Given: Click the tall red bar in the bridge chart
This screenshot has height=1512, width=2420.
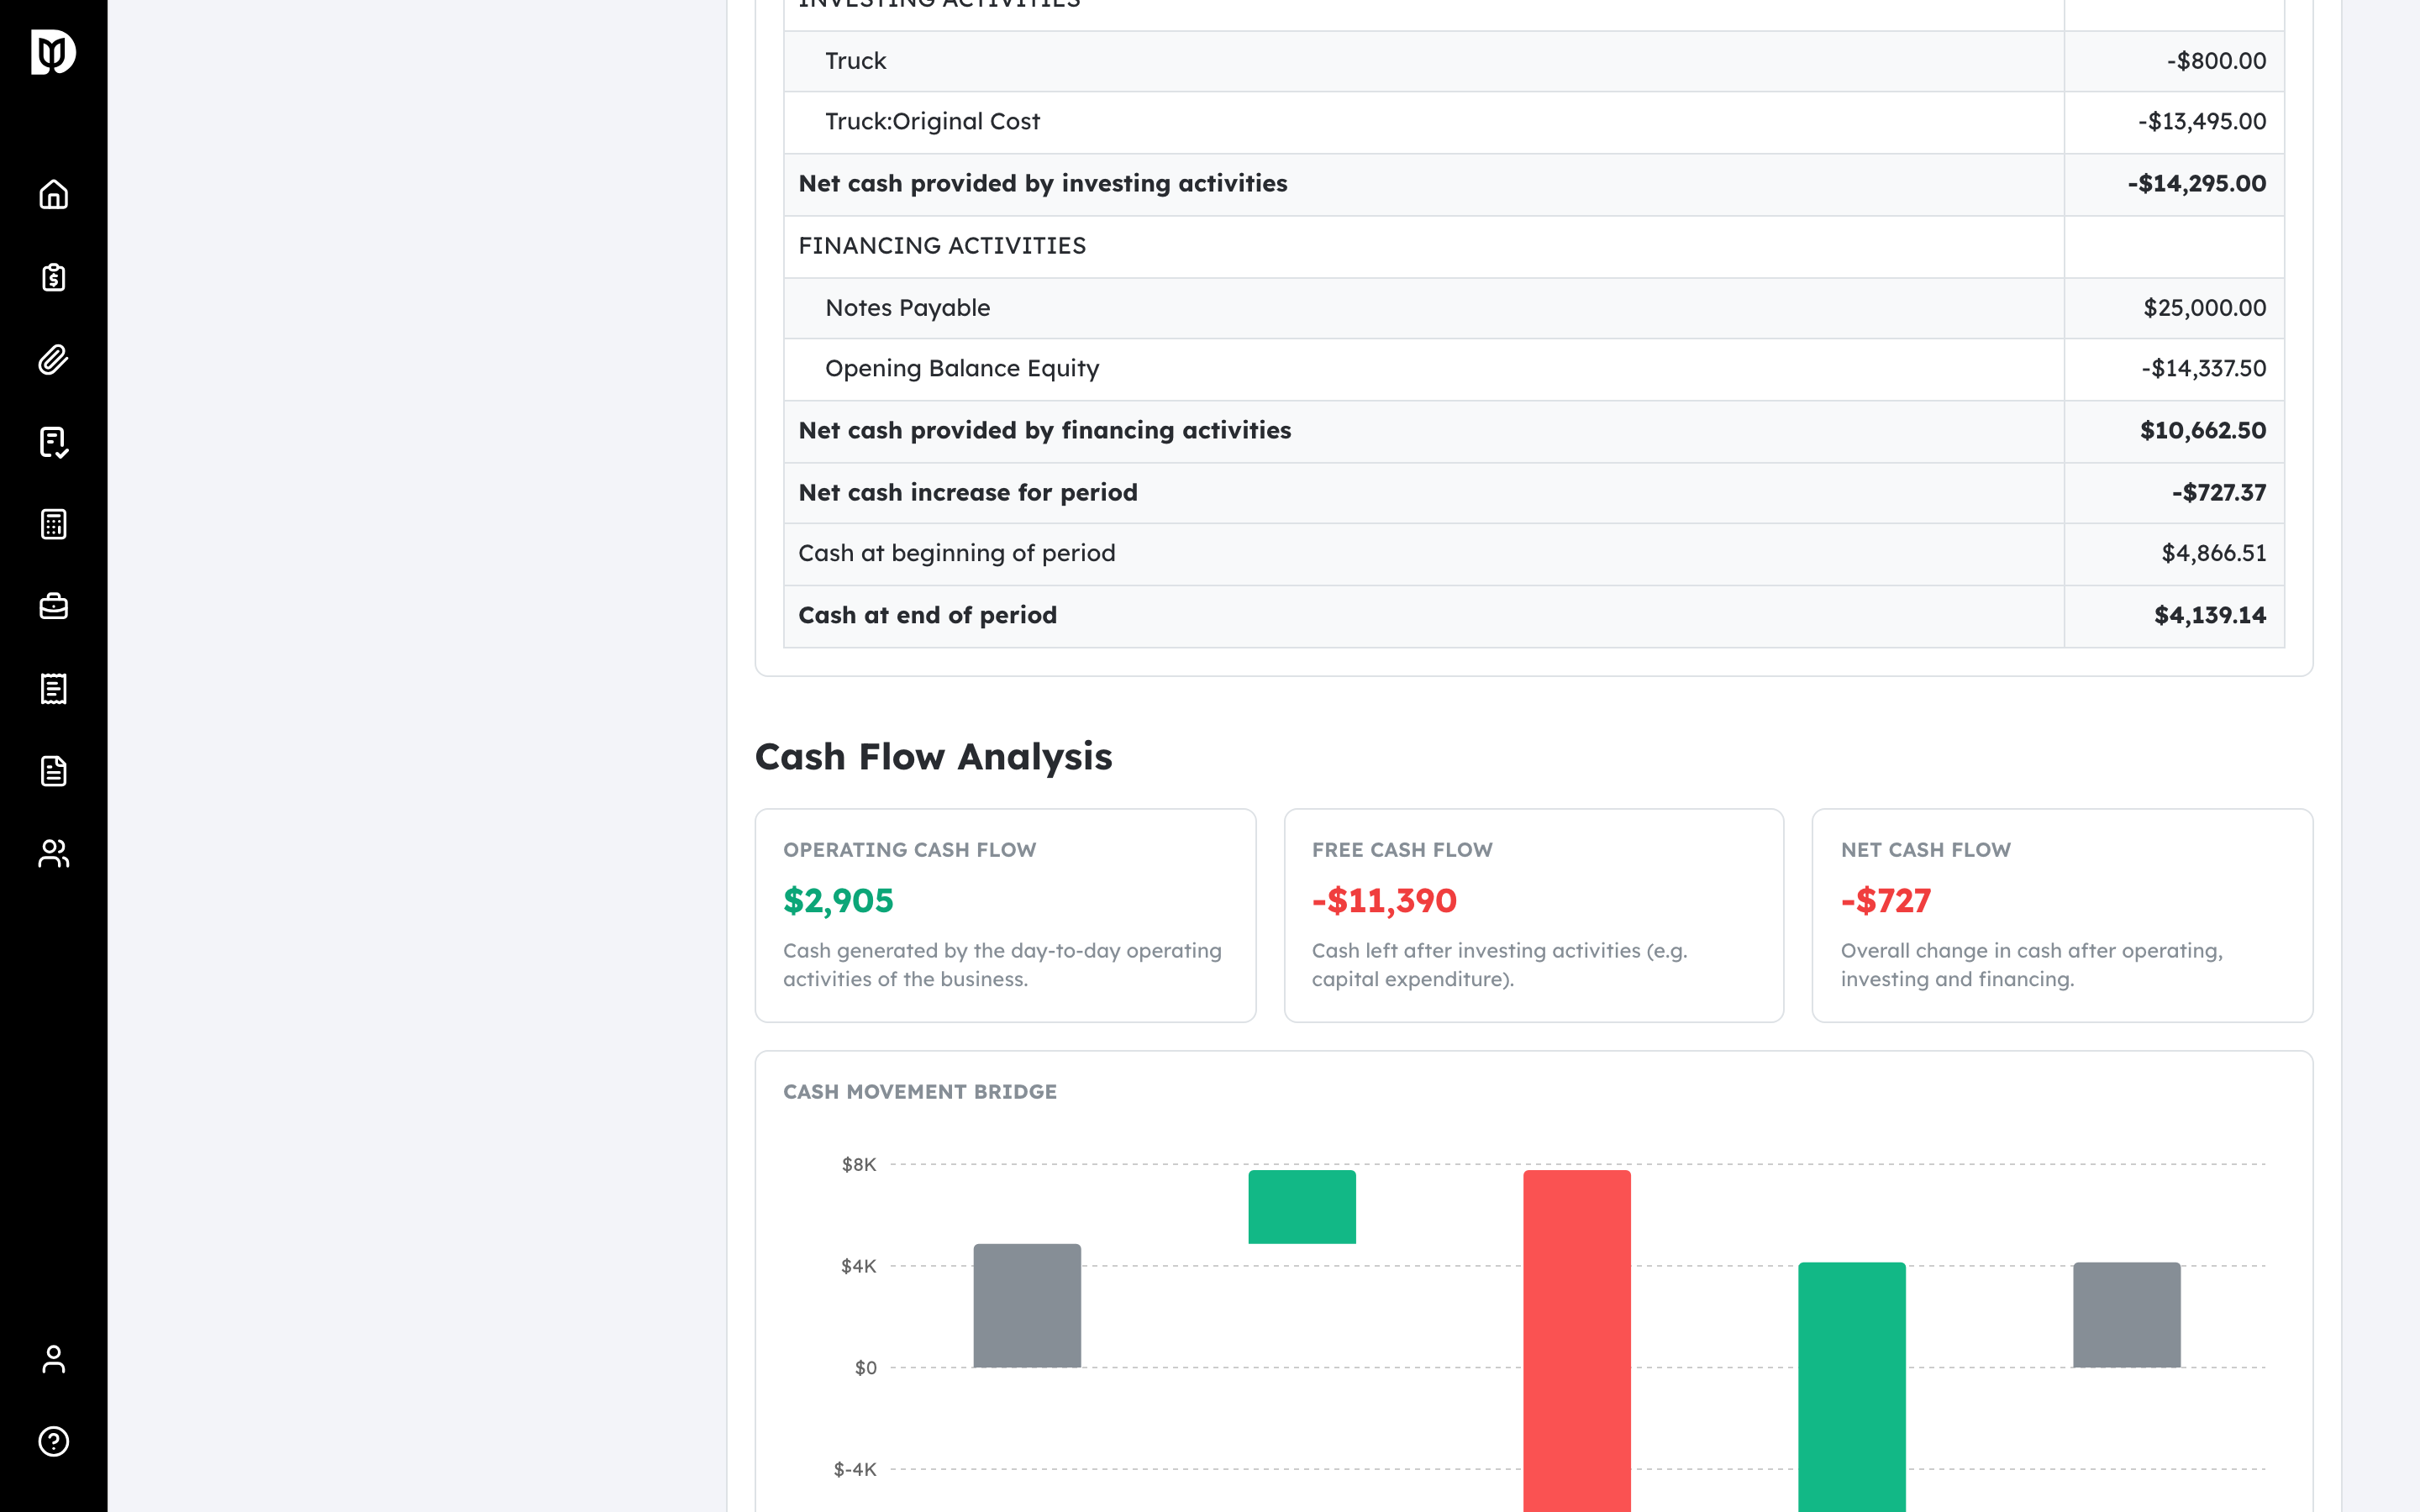Looking at the screenshot, I should click(1577, 1340).
